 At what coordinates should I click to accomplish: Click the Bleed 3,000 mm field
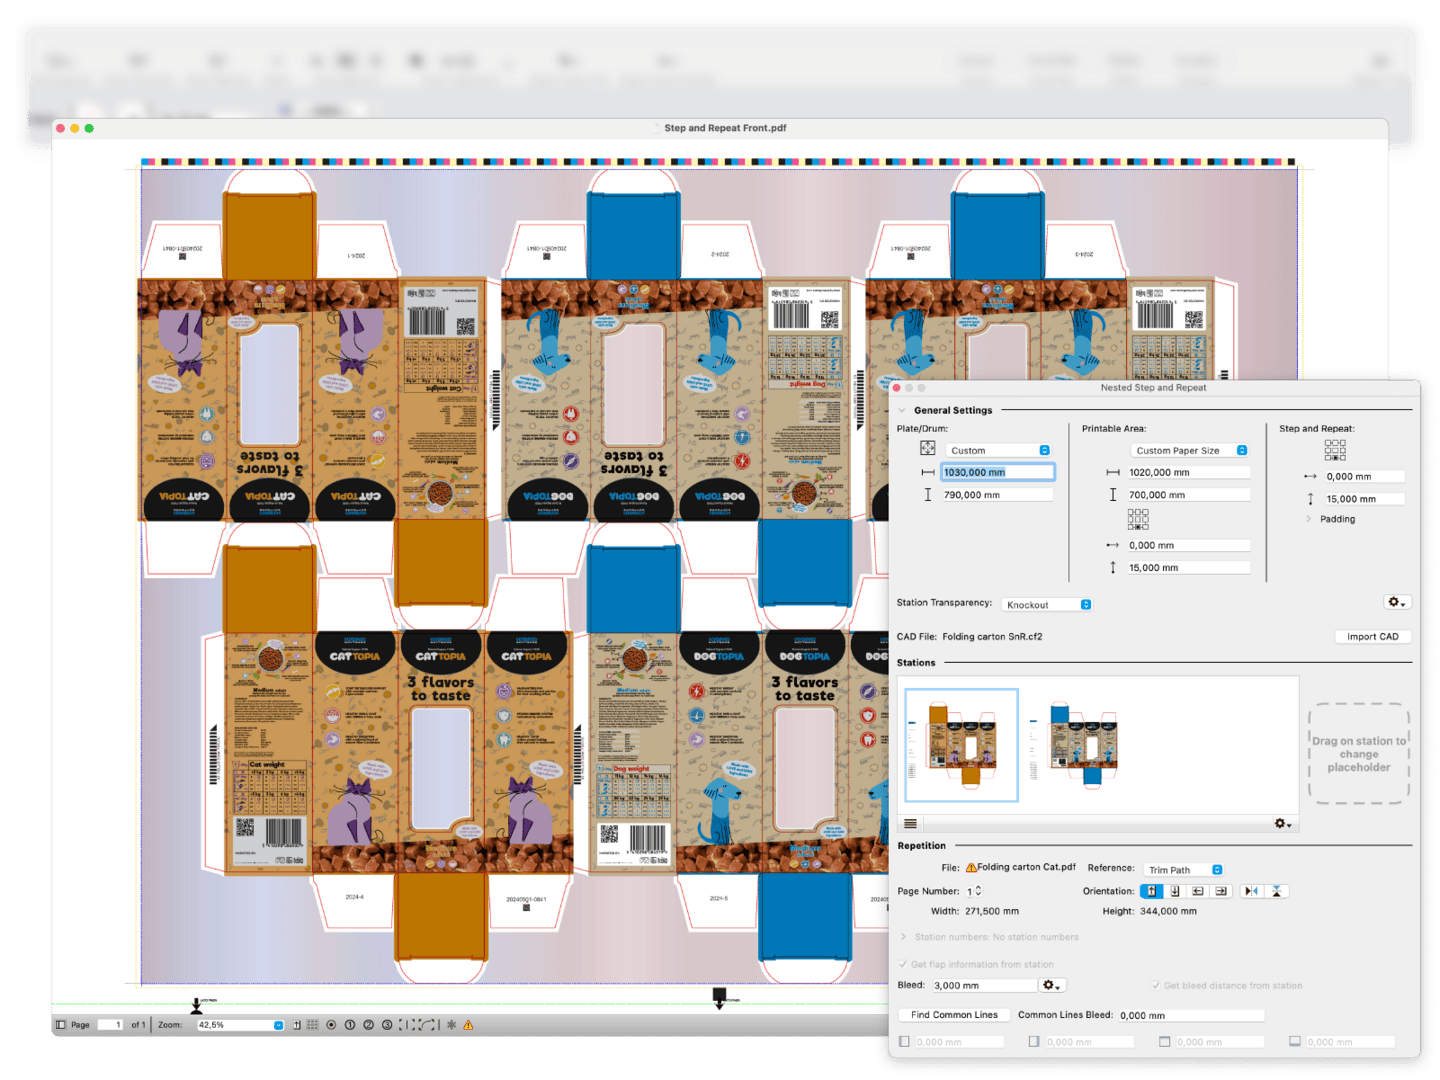pyautogui.click(x=984, y=985)
